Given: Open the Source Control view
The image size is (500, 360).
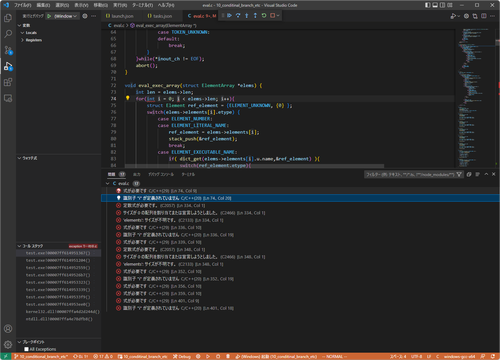Looking at the screenshot, I should (x=8, y=50).
